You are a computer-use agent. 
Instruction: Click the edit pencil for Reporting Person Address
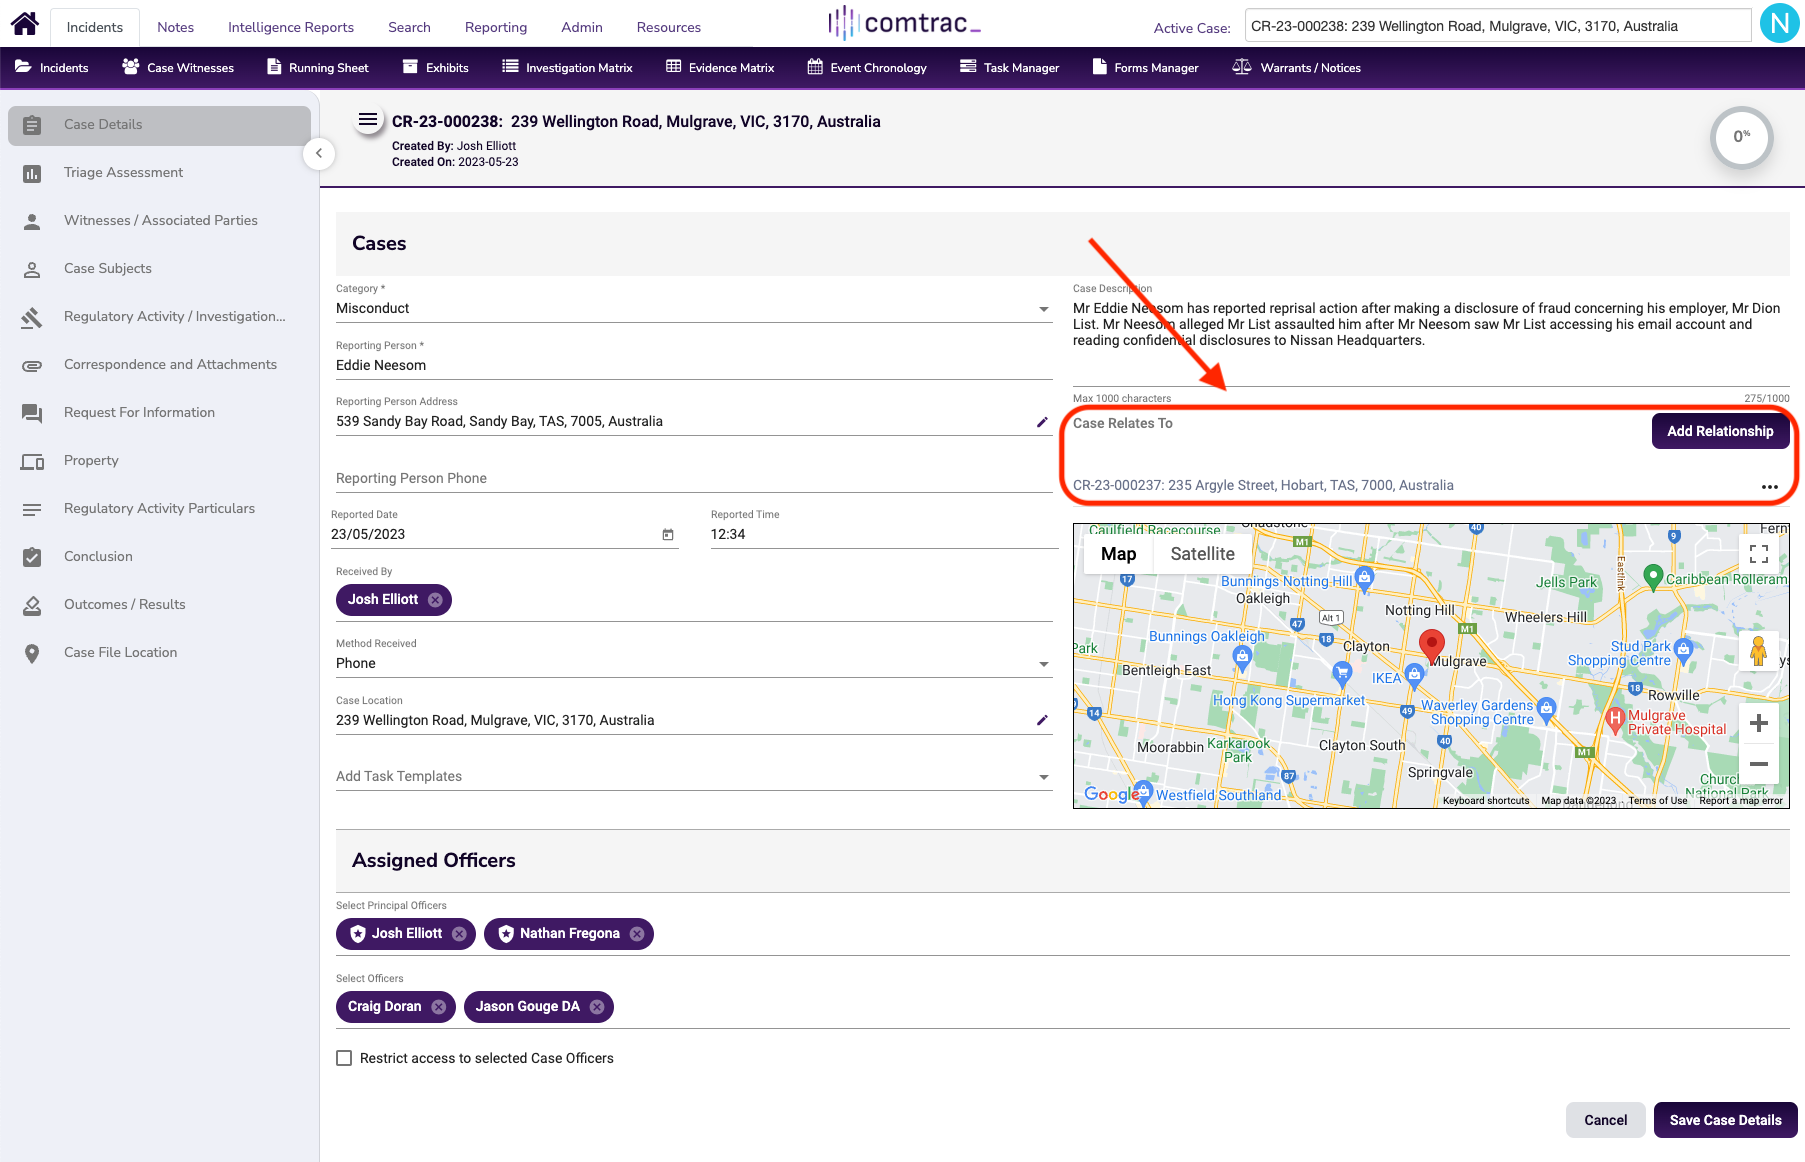coord(1042,422)
